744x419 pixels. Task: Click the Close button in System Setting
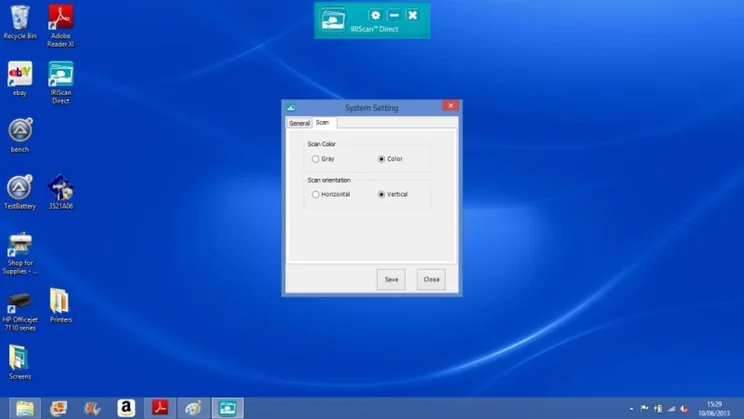(x=431, y=279)
